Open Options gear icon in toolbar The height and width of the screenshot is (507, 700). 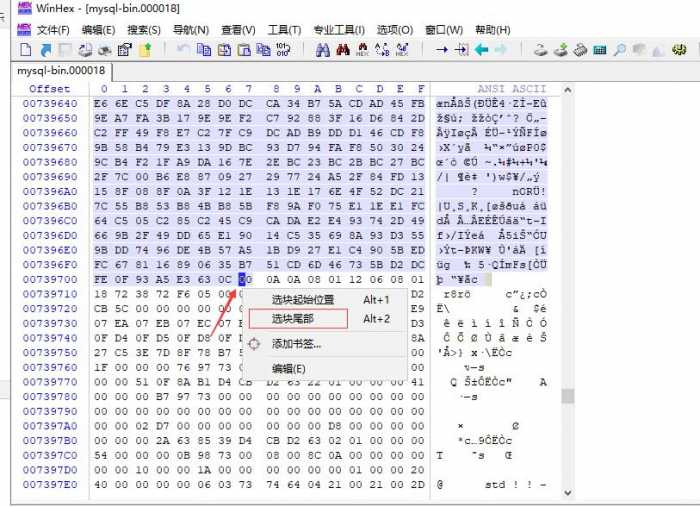click(x=679, y=49)
